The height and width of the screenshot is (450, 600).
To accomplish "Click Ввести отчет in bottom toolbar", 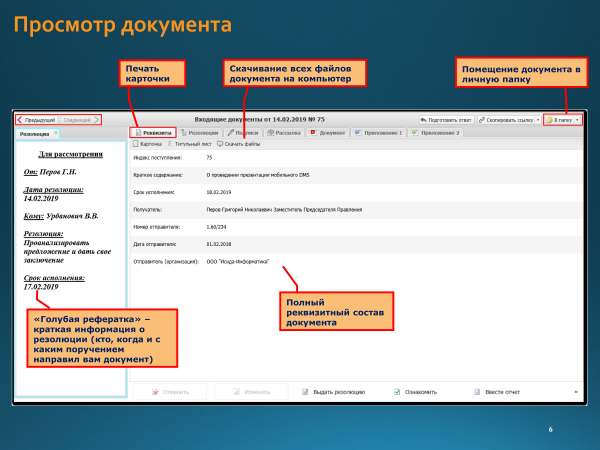I will [x=499, y=392].
